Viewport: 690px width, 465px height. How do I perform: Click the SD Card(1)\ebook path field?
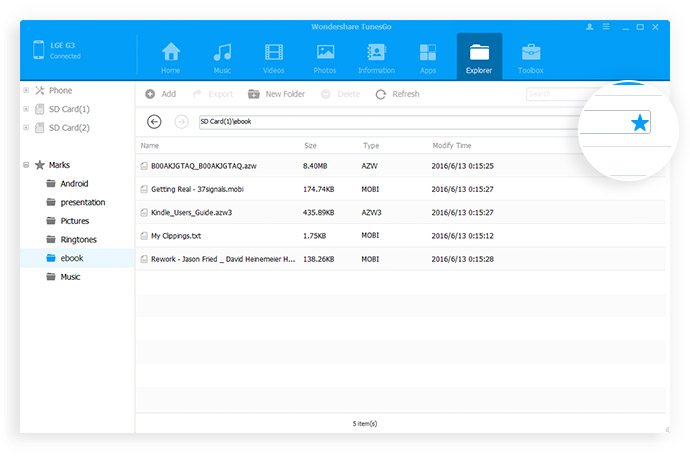[x=380, y=122]
